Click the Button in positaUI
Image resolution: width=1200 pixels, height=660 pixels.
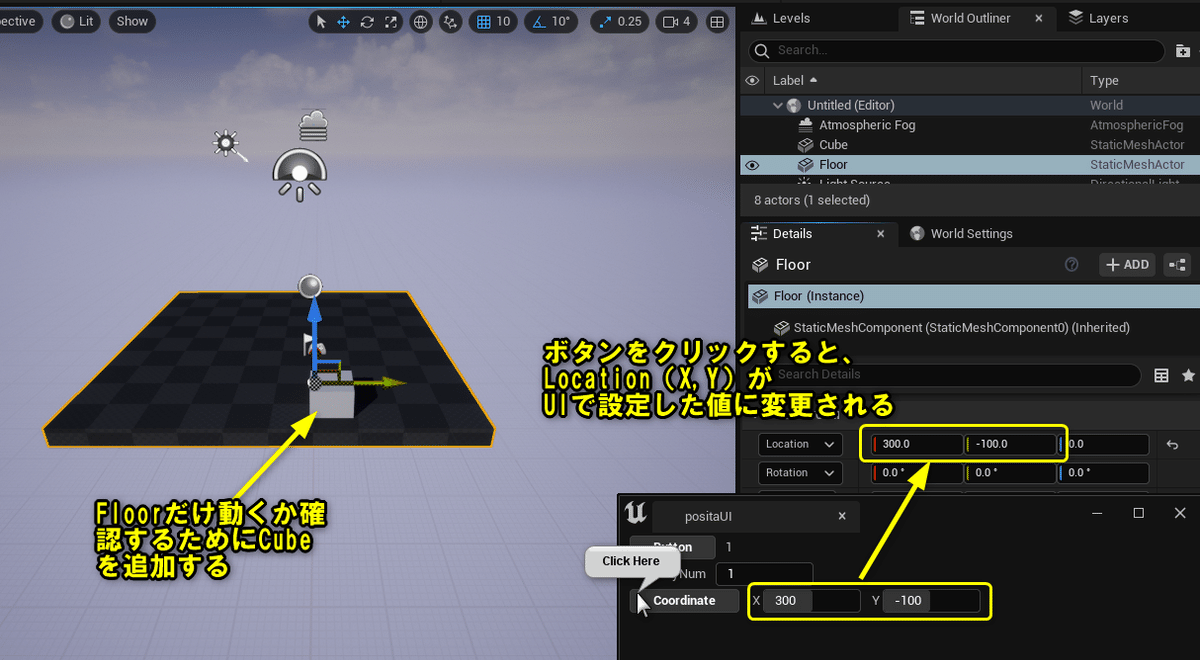(673, 547)
